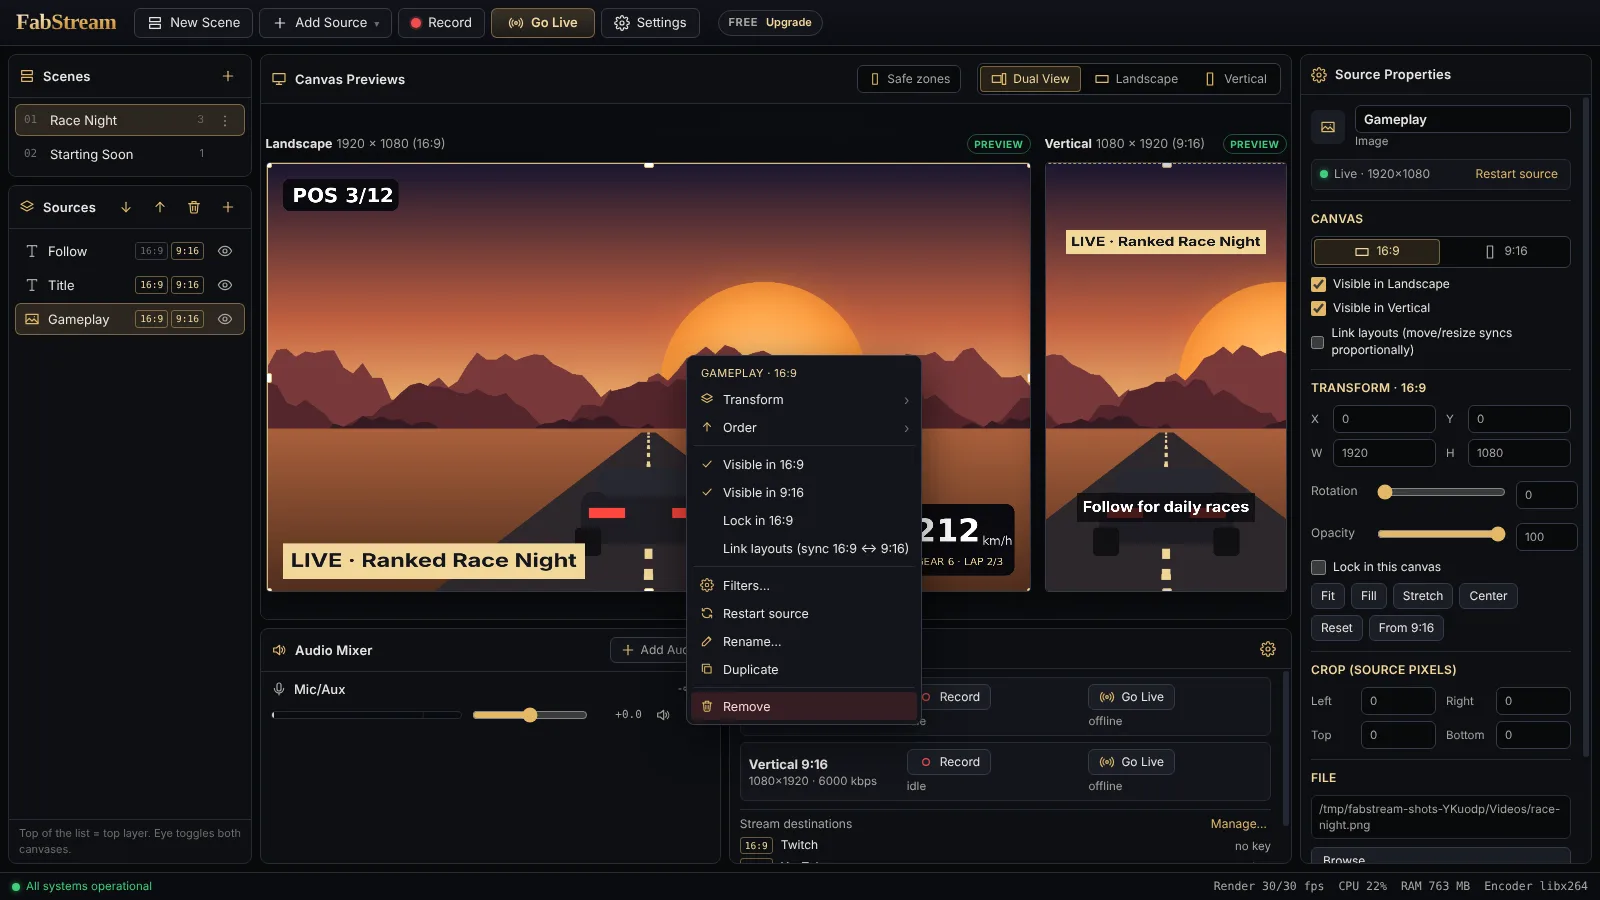
Task: Choose Restart source in context menu
Action: tap(804, 613)
